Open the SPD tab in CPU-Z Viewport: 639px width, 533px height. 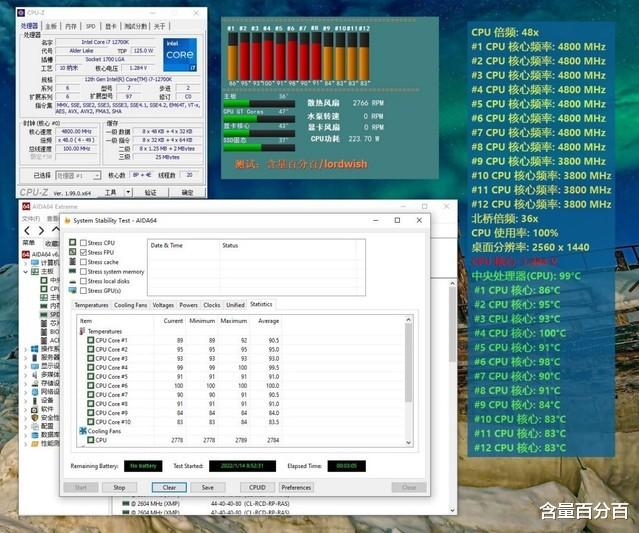pos(90,26)
